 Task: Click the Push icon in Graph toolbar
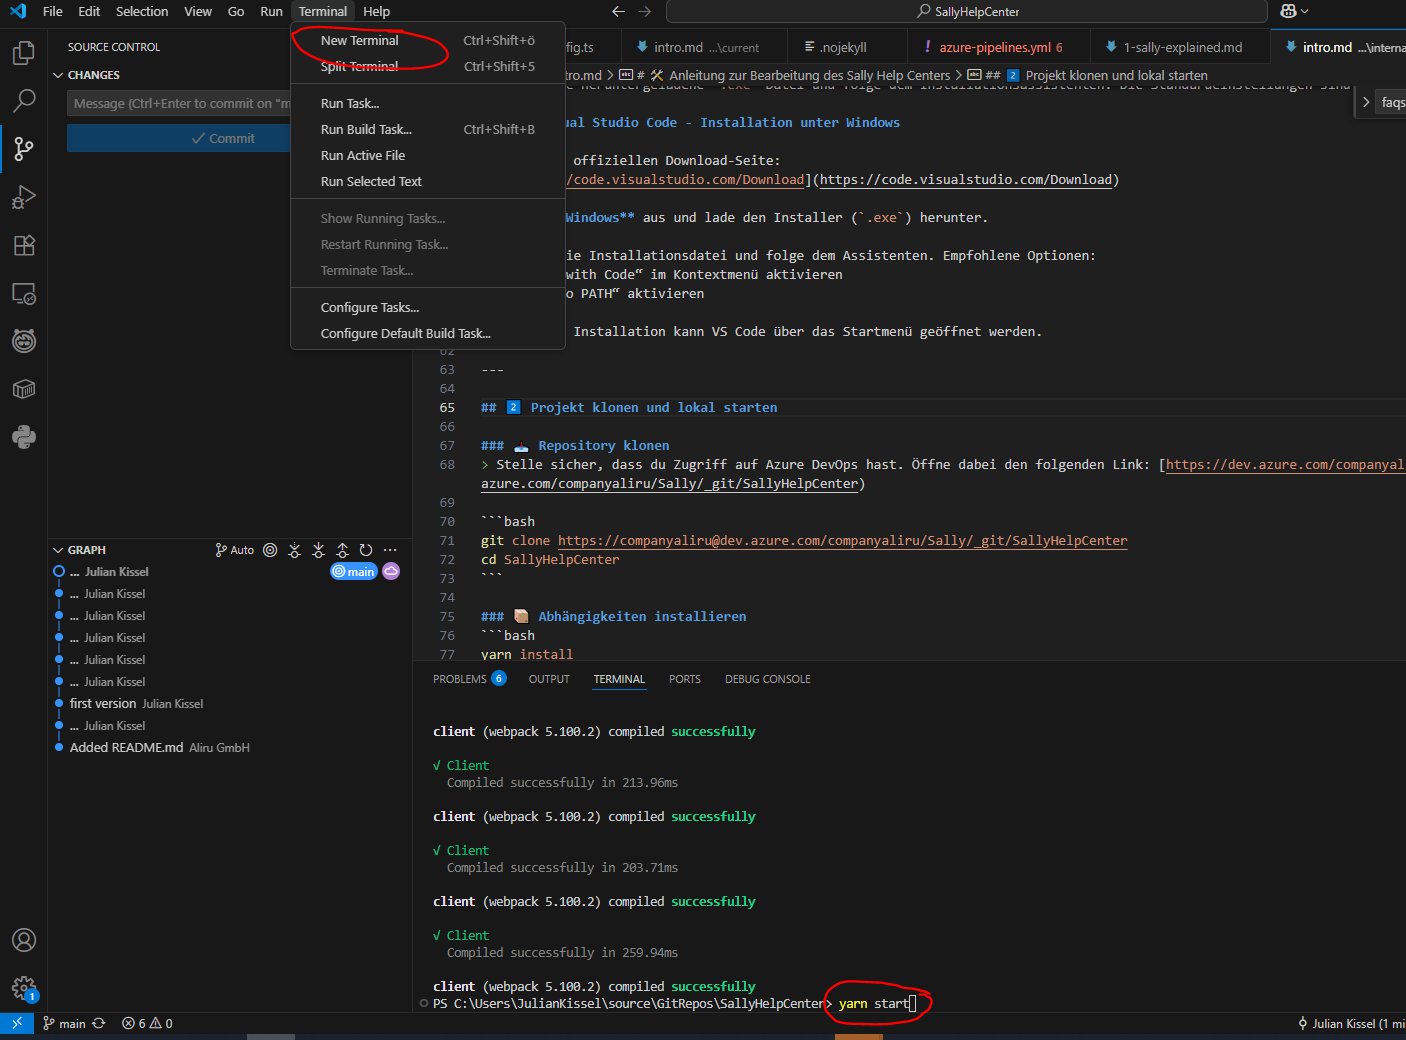pos(342,550)
